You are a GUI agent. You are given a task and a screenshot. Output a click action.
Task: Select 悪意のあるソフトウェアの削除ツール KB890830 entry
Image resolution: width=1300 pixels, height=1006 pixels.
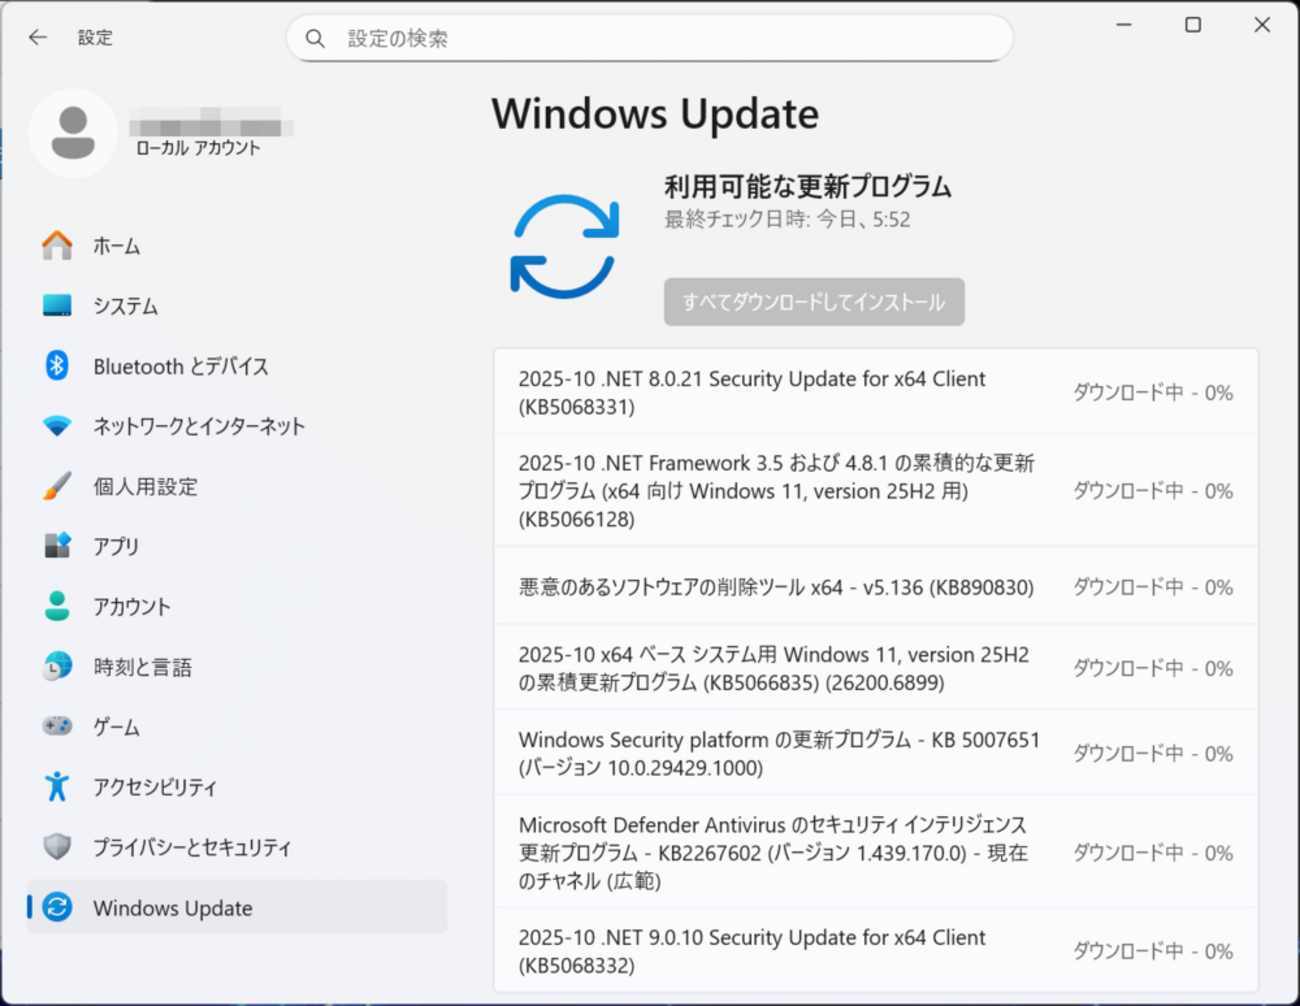click(876, 587)
